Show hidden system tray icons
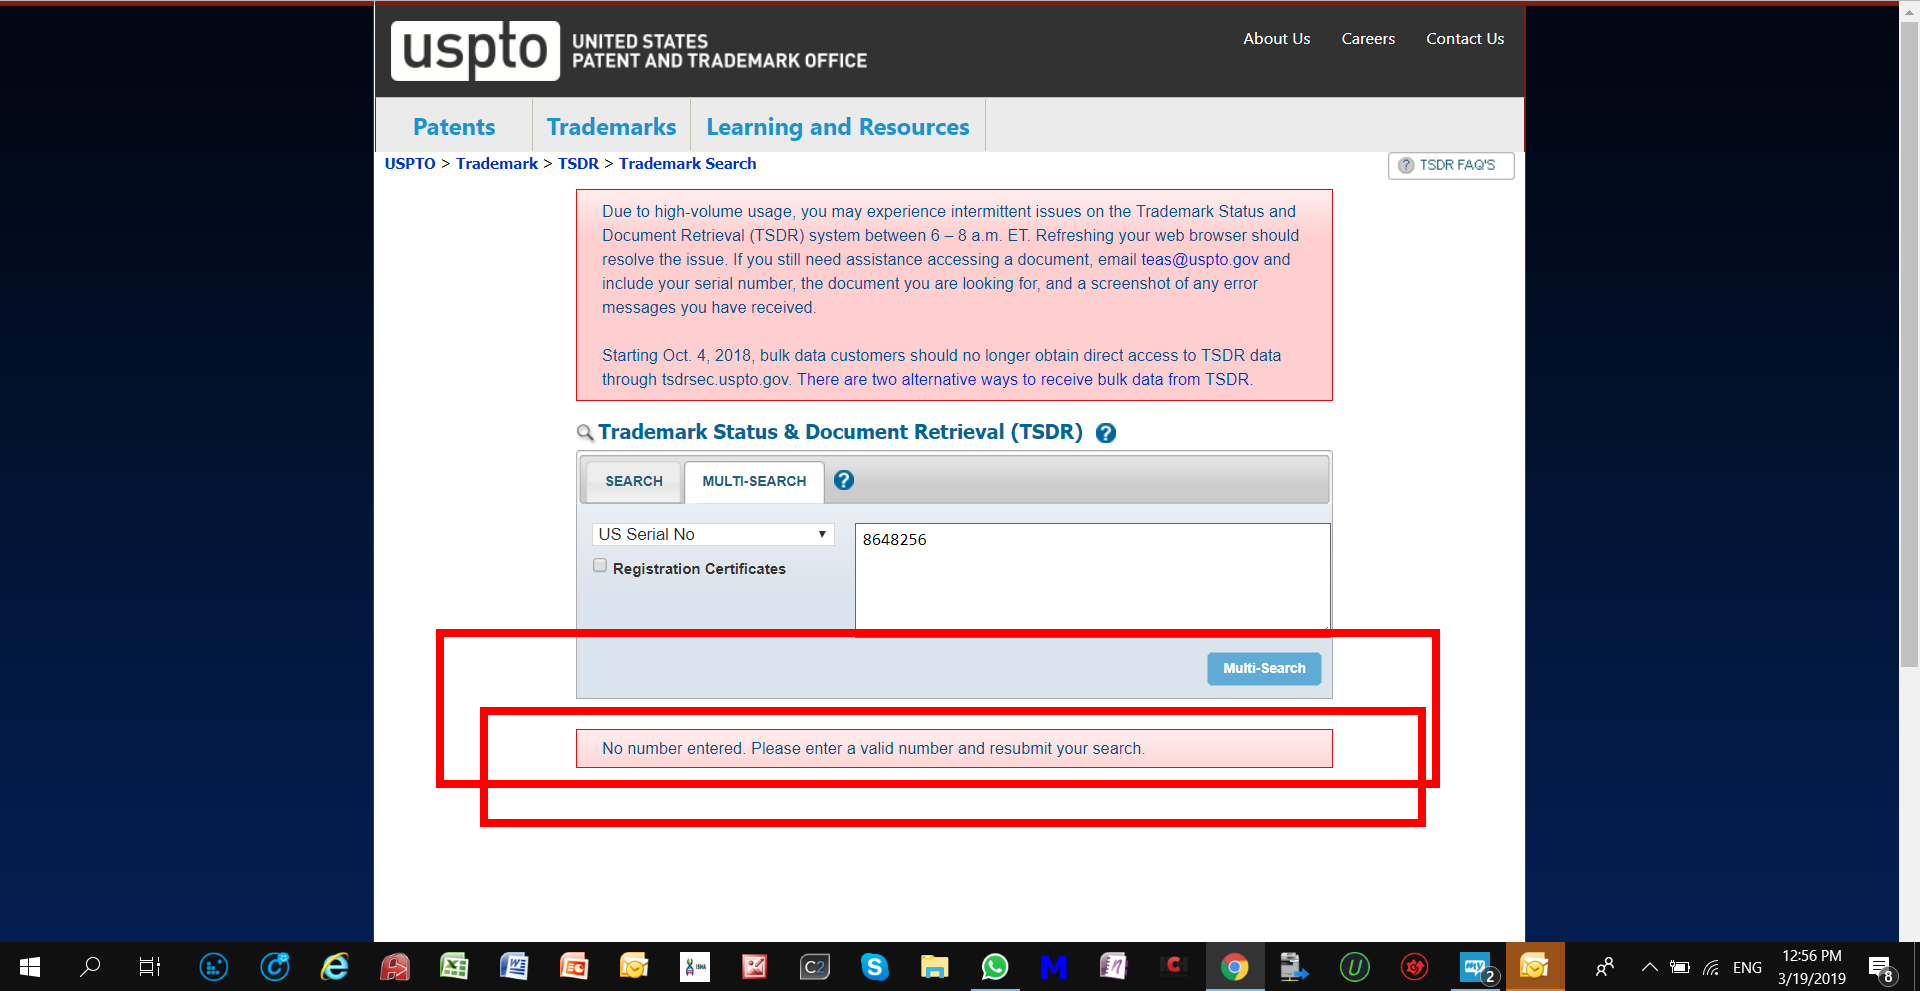Screen dimensions: 1920x991 click(1649, 967)
